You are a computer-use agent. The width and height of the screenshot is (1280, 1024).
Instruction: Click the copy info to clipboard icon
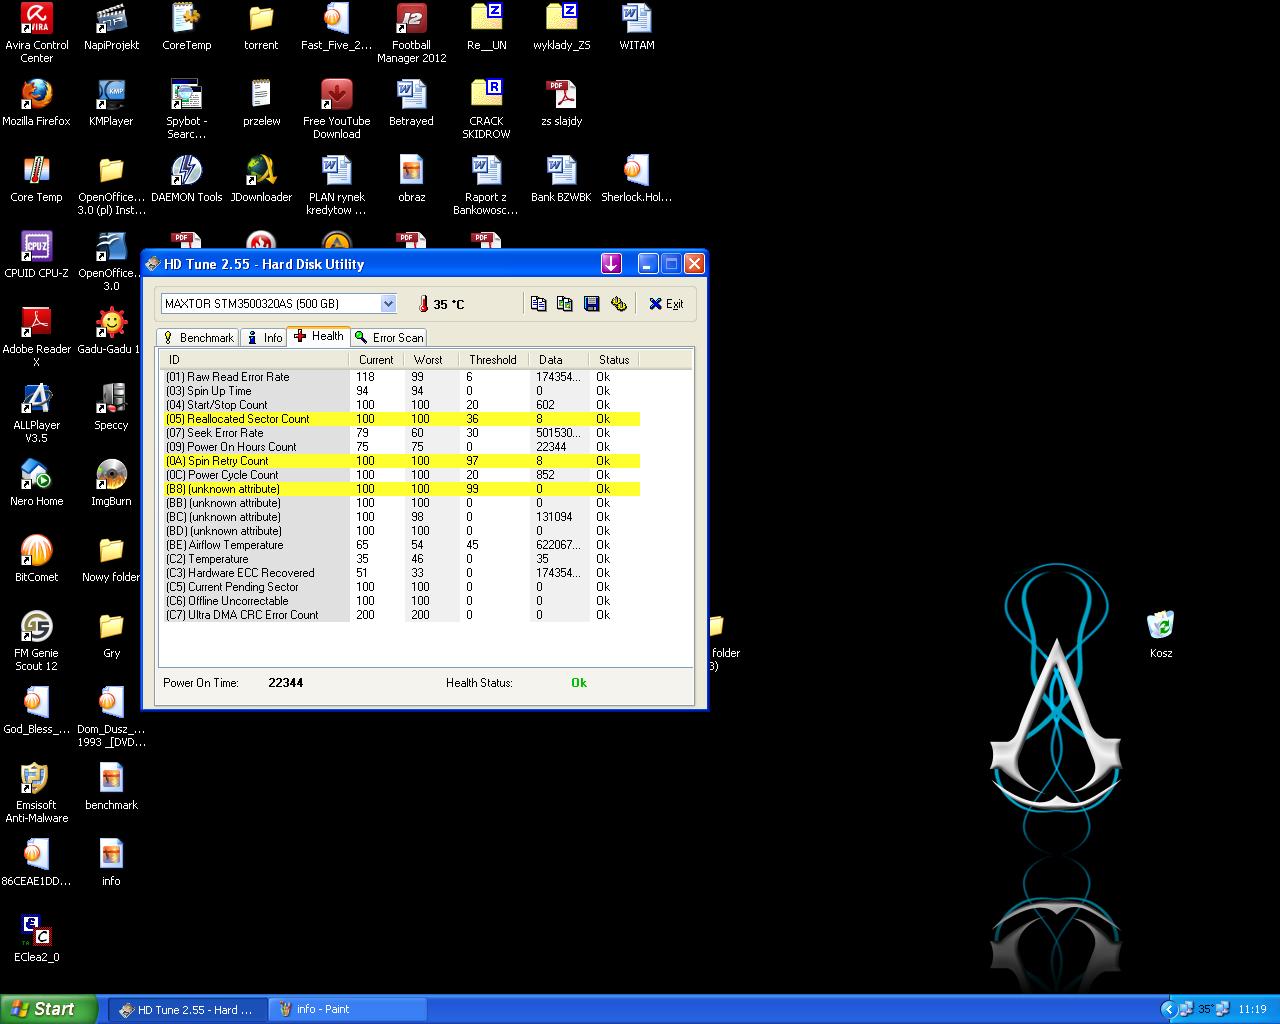point(538,304)
